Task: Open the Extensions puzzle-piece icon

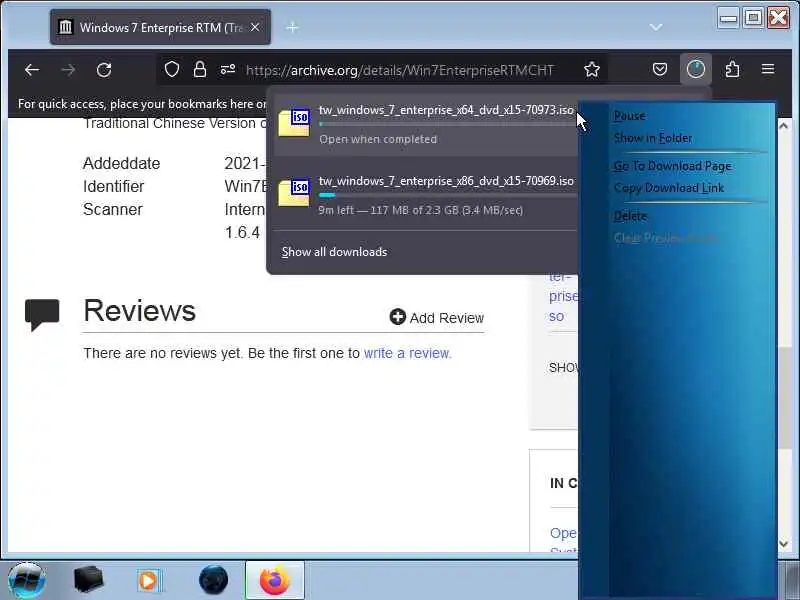Action: coord(732,69)
